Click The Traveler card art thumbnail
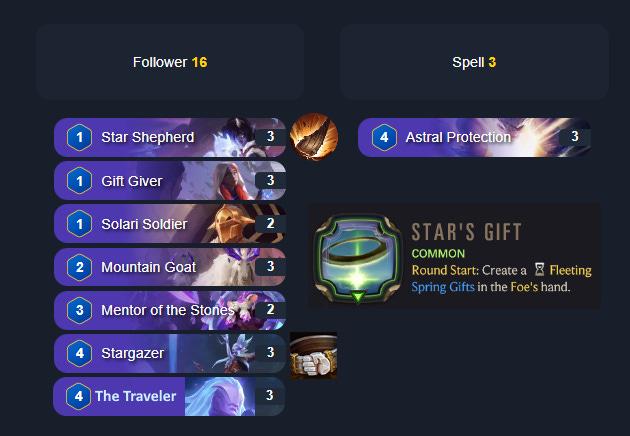The width and height of the screenshot is (630, 436). pos(220,396)
